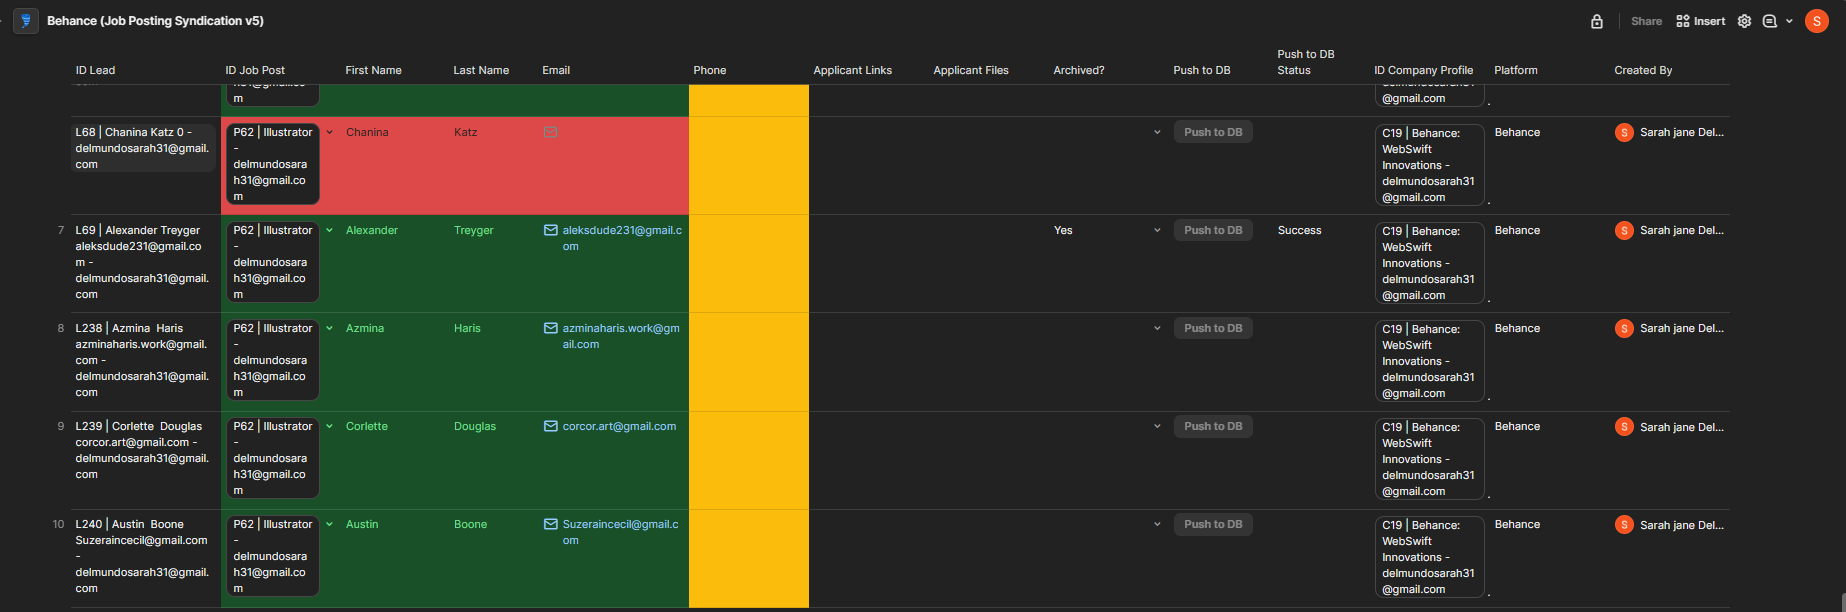
Task: Open the Archived dropdown in Alexander's row
Action: [x=1157, y=230]
